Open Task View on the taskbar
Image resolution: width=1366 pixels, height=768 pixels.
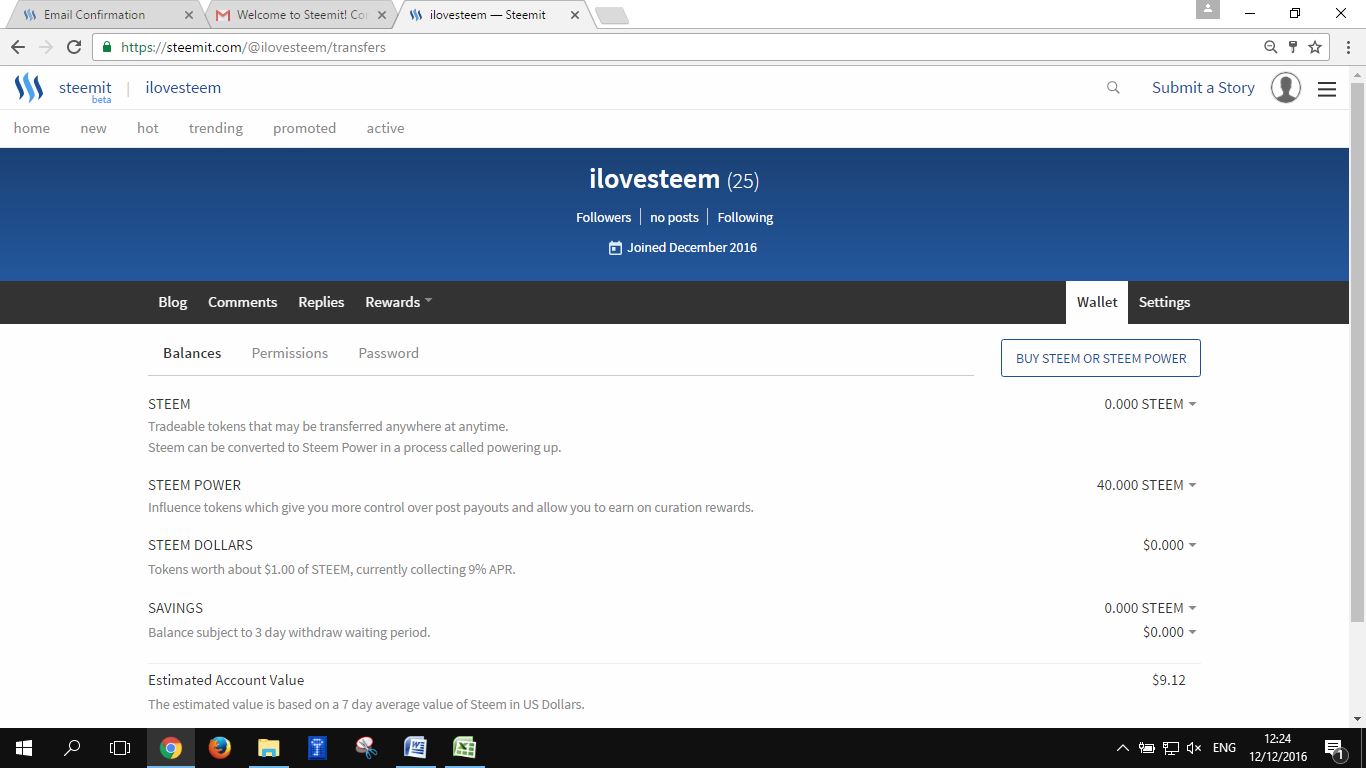pyautogui.click(x=120, y=748)
